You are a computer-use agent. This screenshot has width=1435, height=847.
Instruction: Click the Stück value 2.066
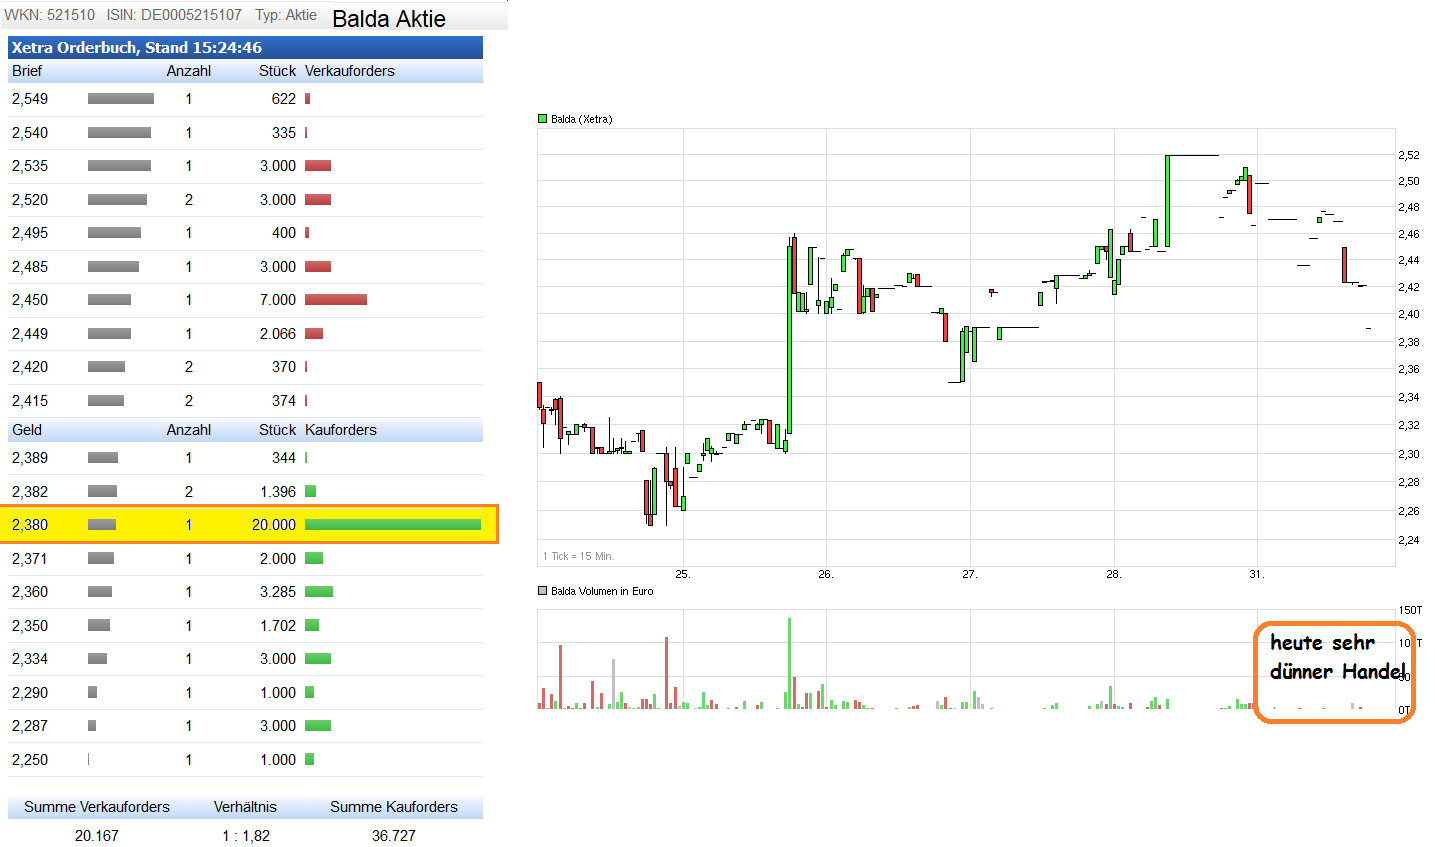tap(278, 334)
